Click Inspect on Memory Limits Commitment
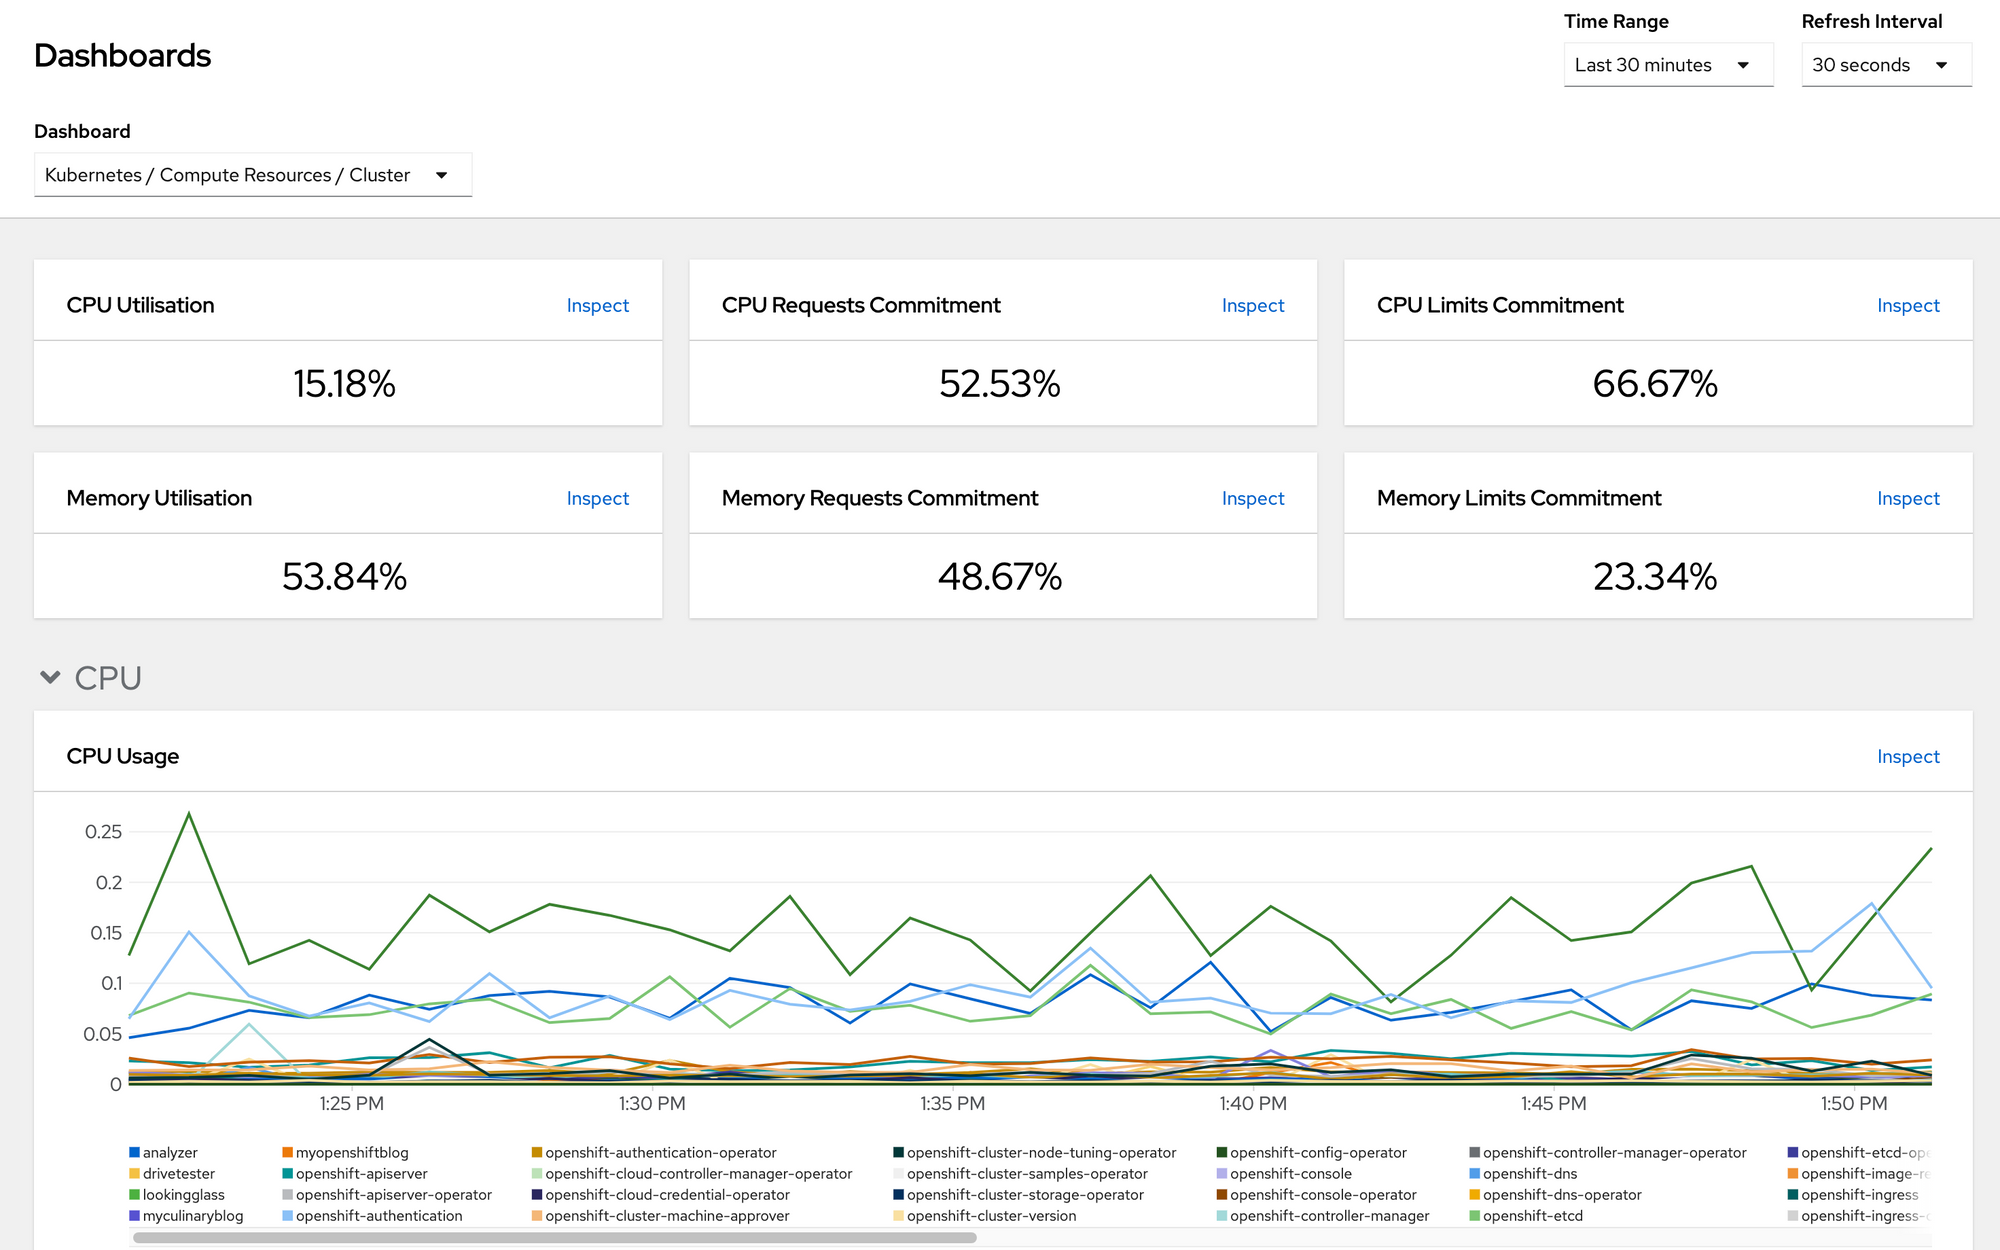 (x=1907, y=499)
